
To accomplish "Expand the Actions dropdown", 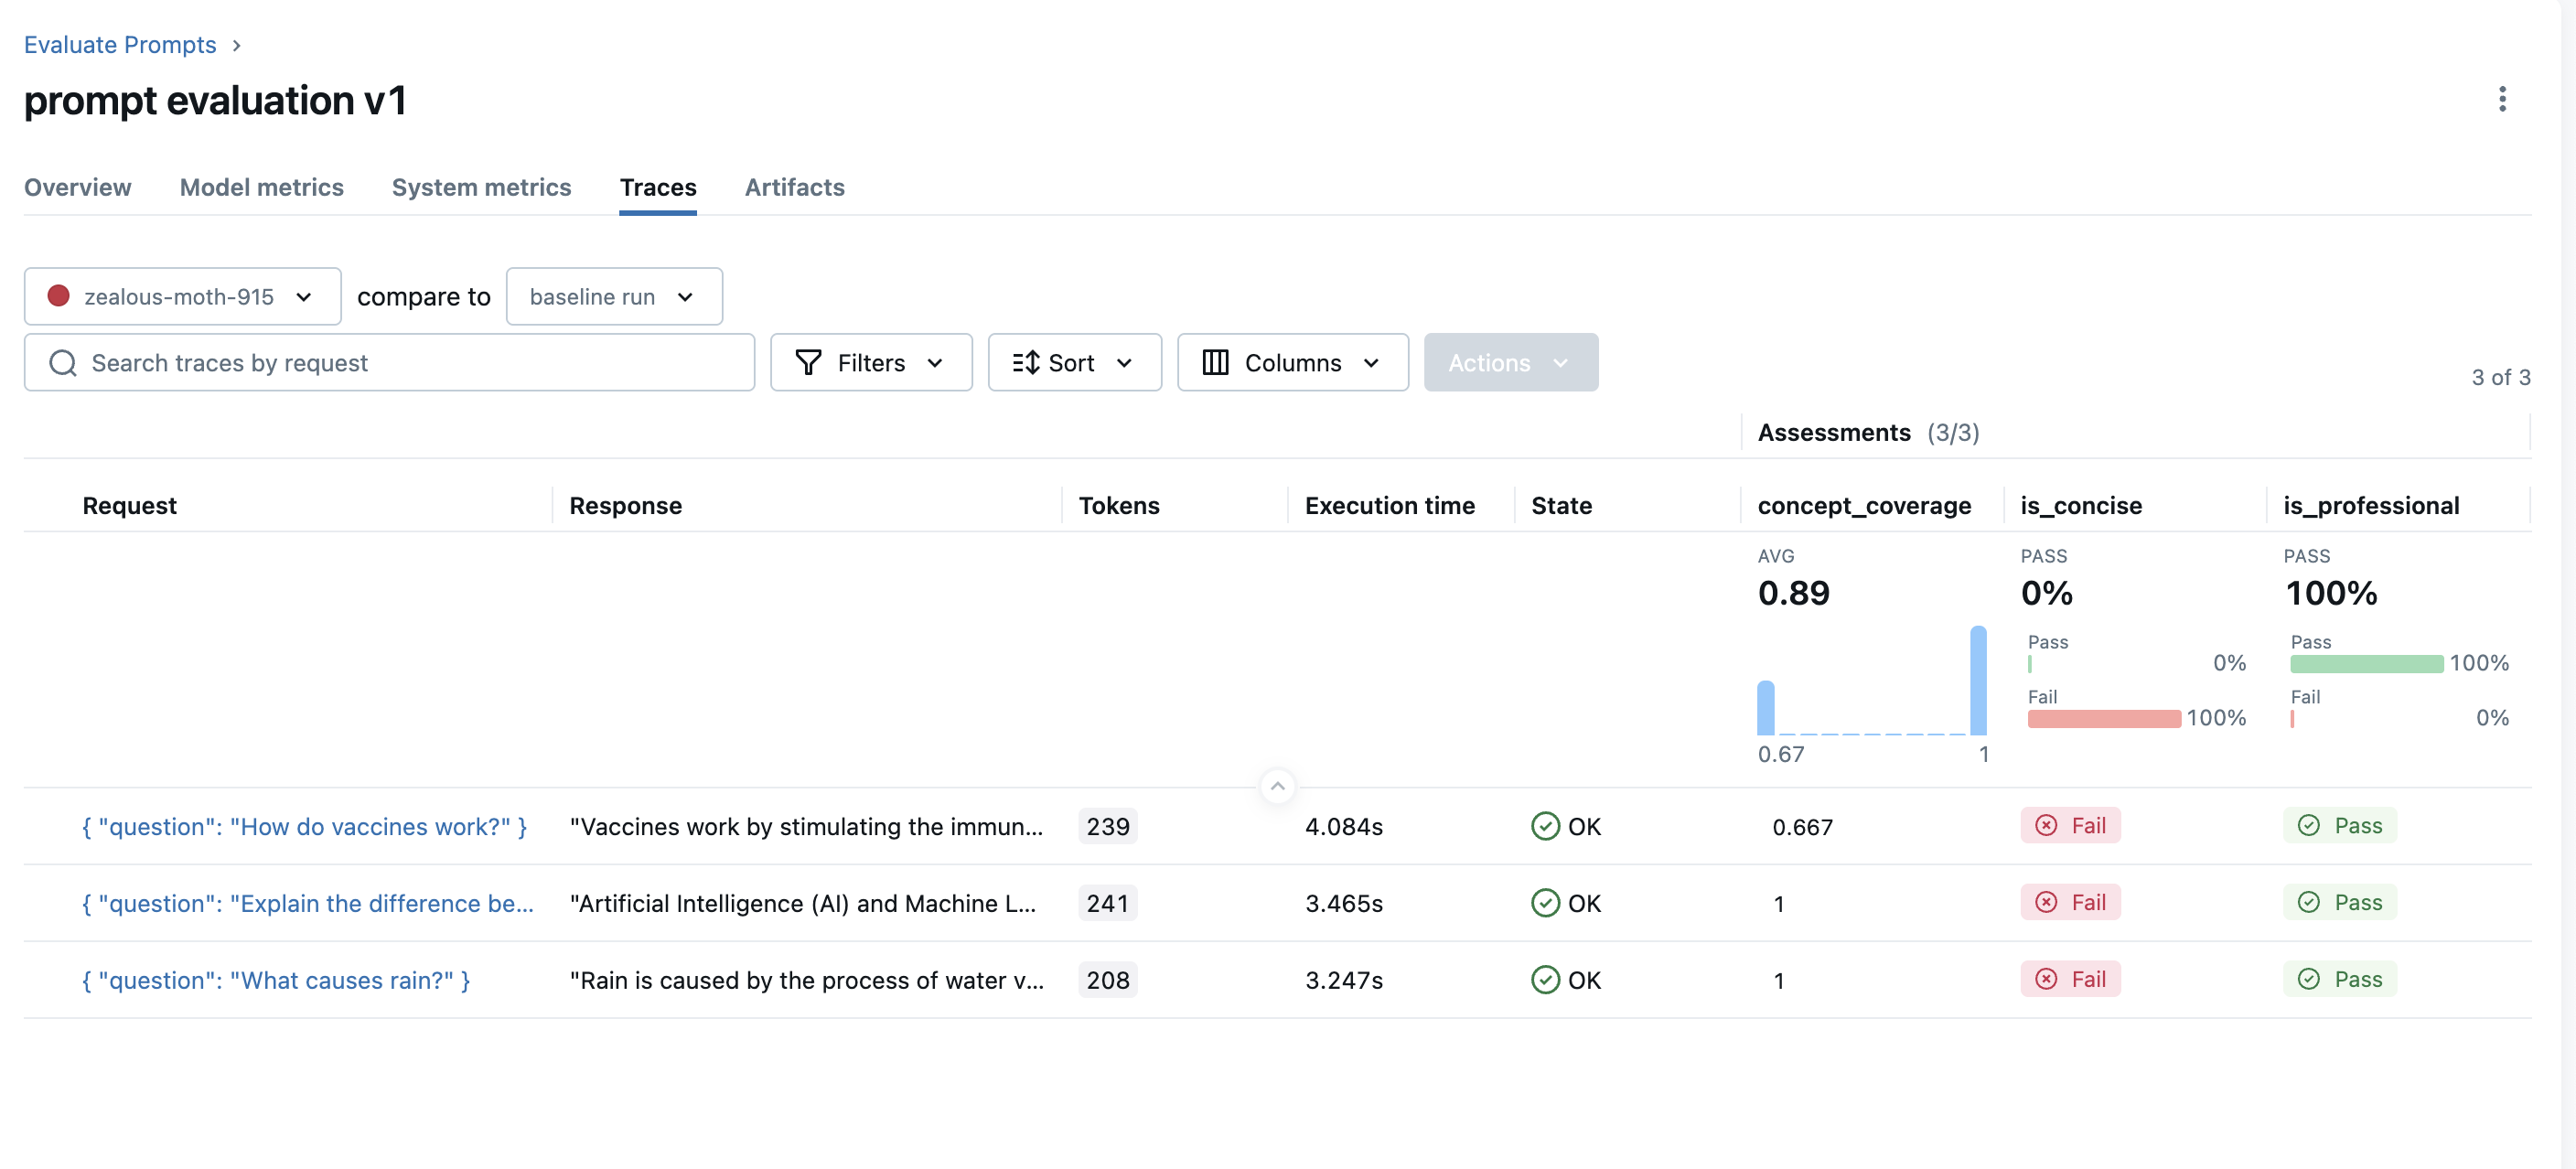I will (1510, 363).
